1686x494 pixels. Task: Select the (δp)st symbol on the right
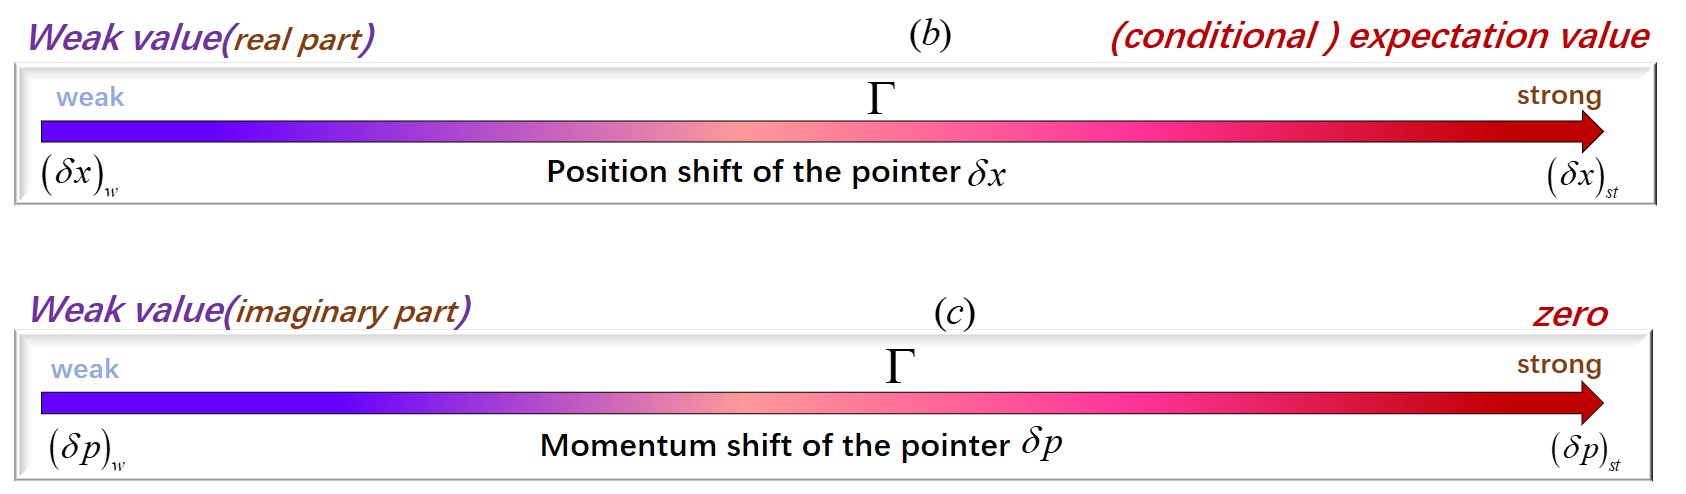click(1586, 451)
